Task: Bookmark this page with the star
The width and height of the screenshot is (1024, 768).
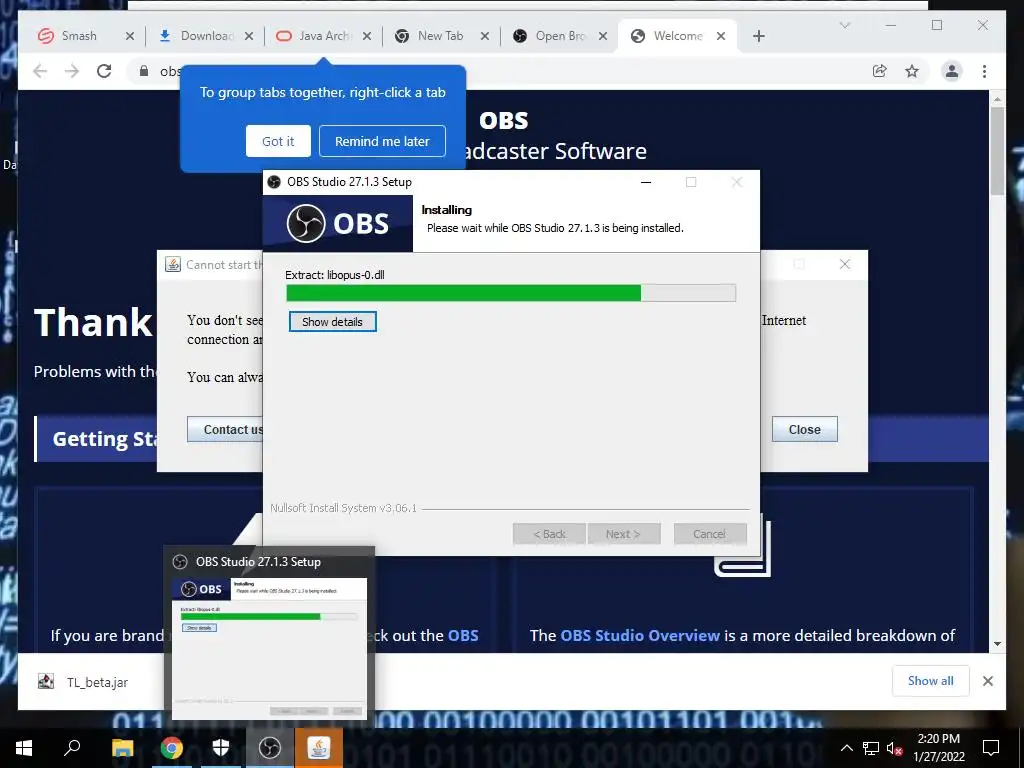Action: point(912,71)
